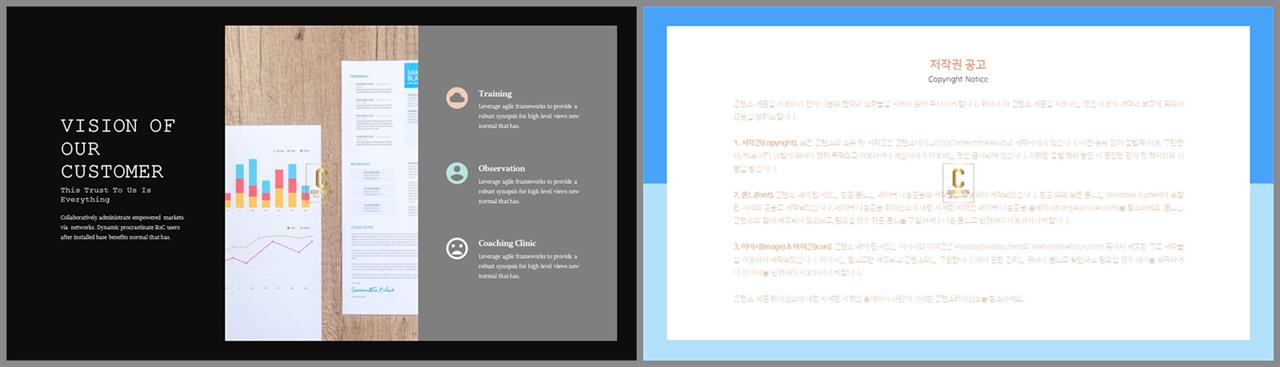The image size is (1280, 367).
Task: Click the VISION OF OUR CUSTOMER title
Action: tap(118, 148)
